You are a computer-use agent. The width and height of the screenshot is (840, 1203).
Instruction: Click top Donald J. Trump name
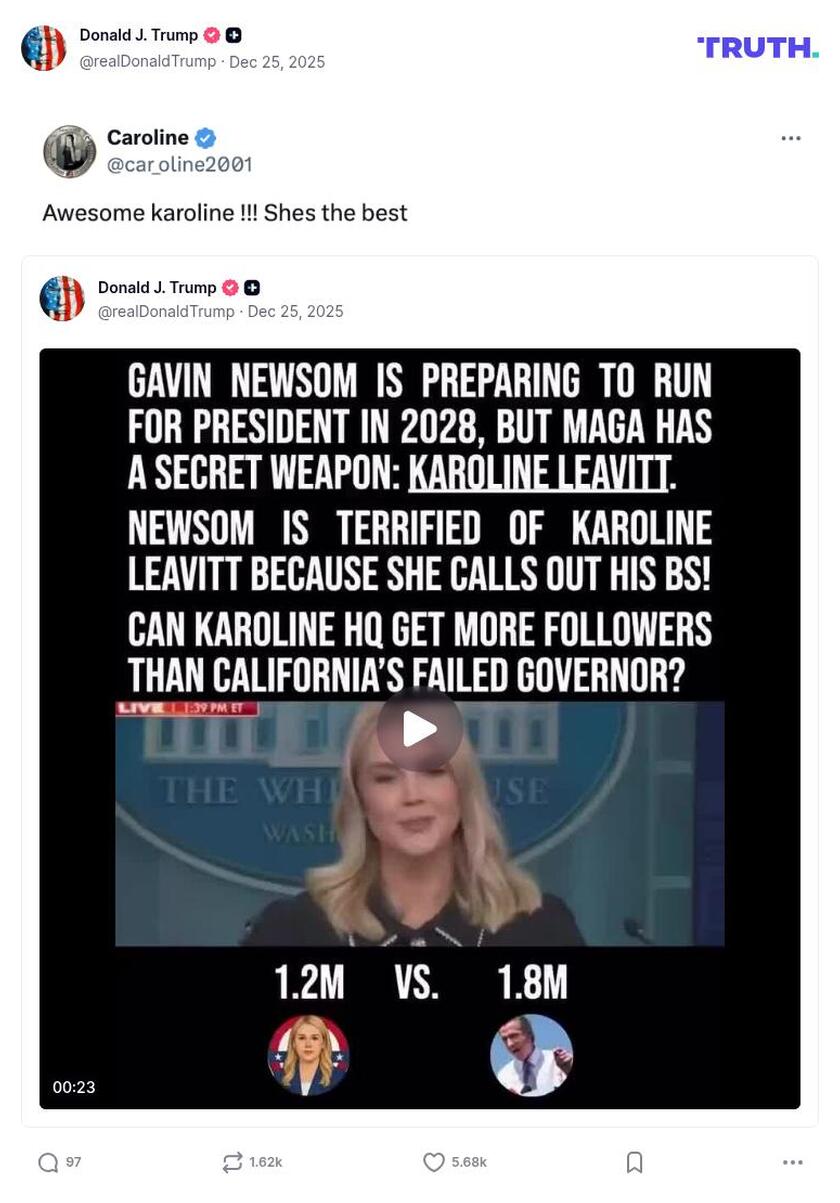(x=139, y=35)
